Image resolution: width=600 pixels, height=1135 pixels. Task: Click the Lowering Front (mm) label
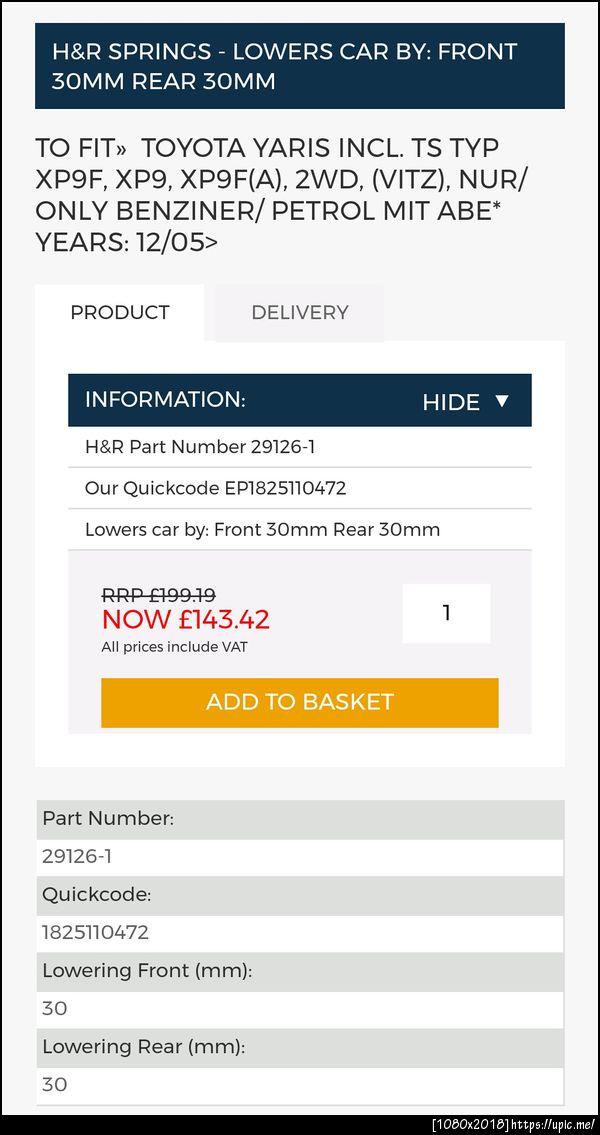point(147,971)
